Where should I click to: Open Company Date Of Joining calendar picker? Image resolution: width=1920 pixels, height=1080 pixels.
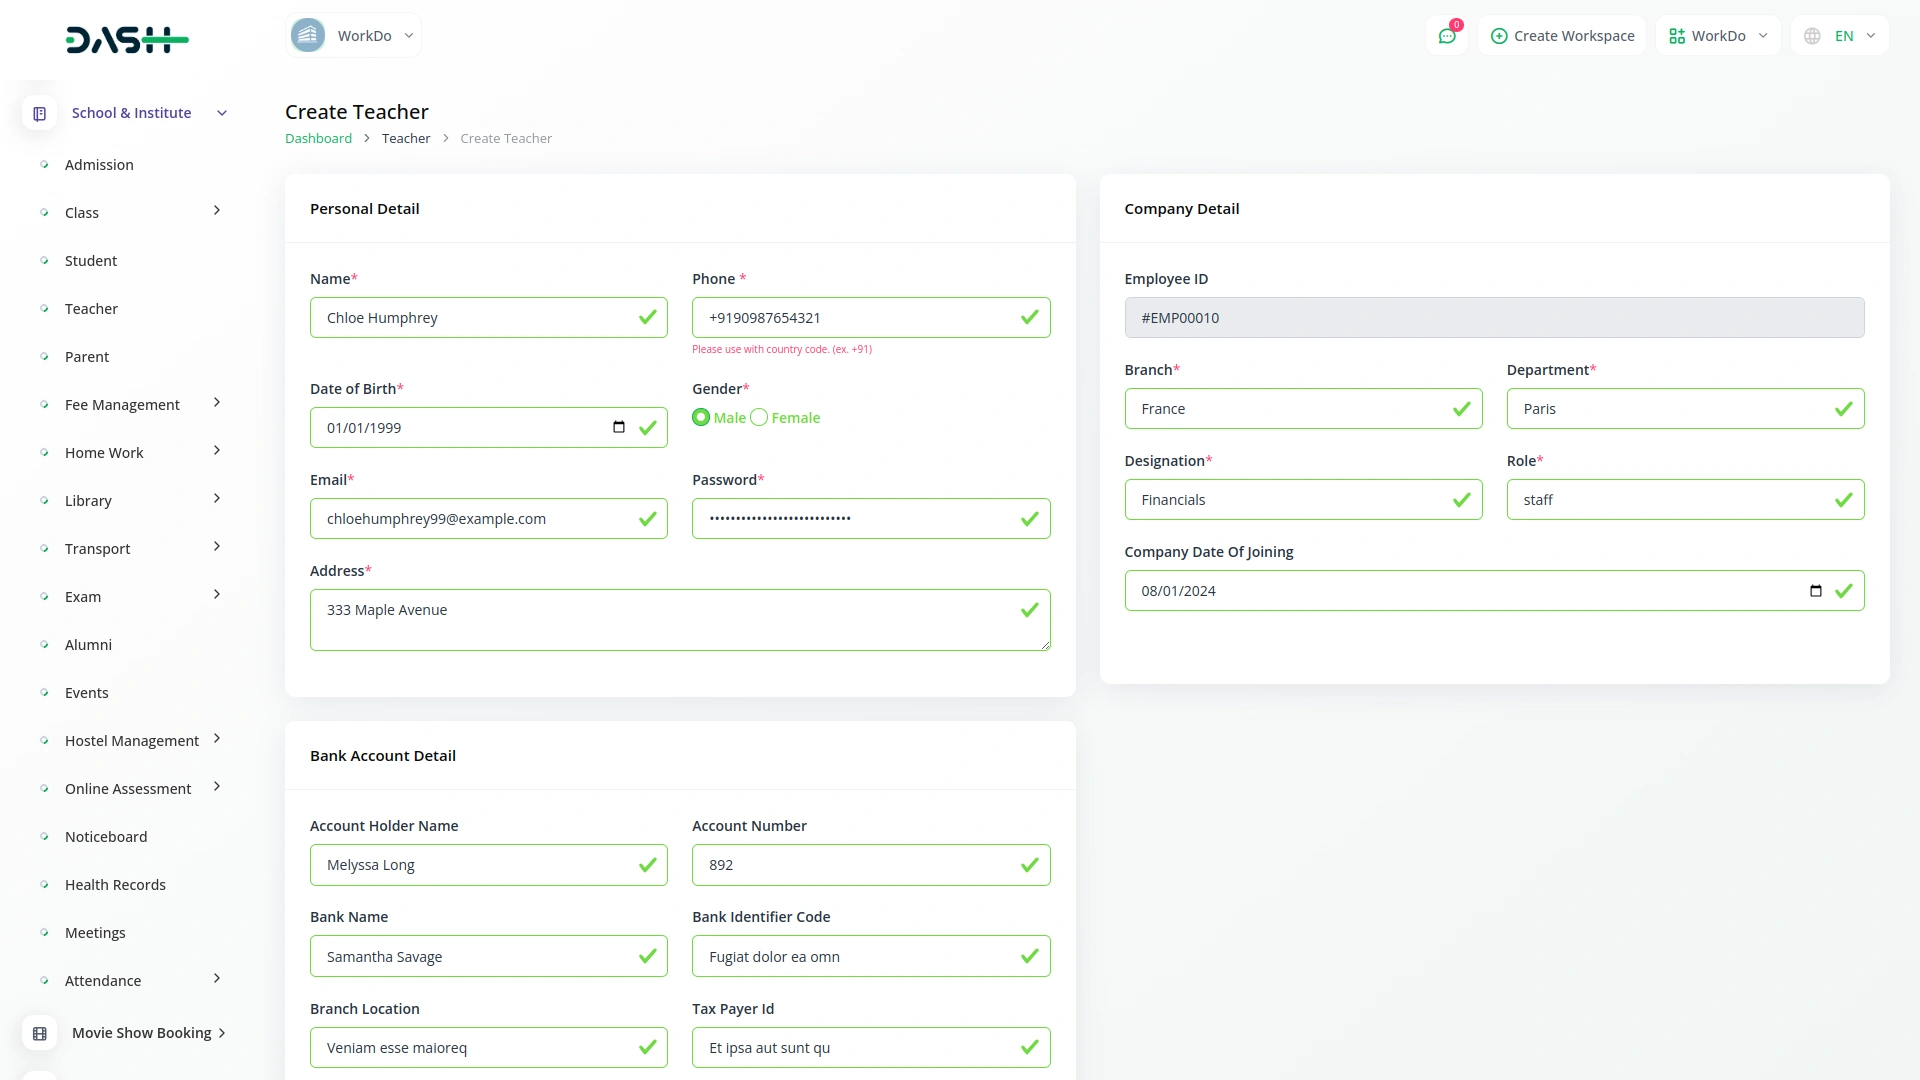tap(1816, 591)
